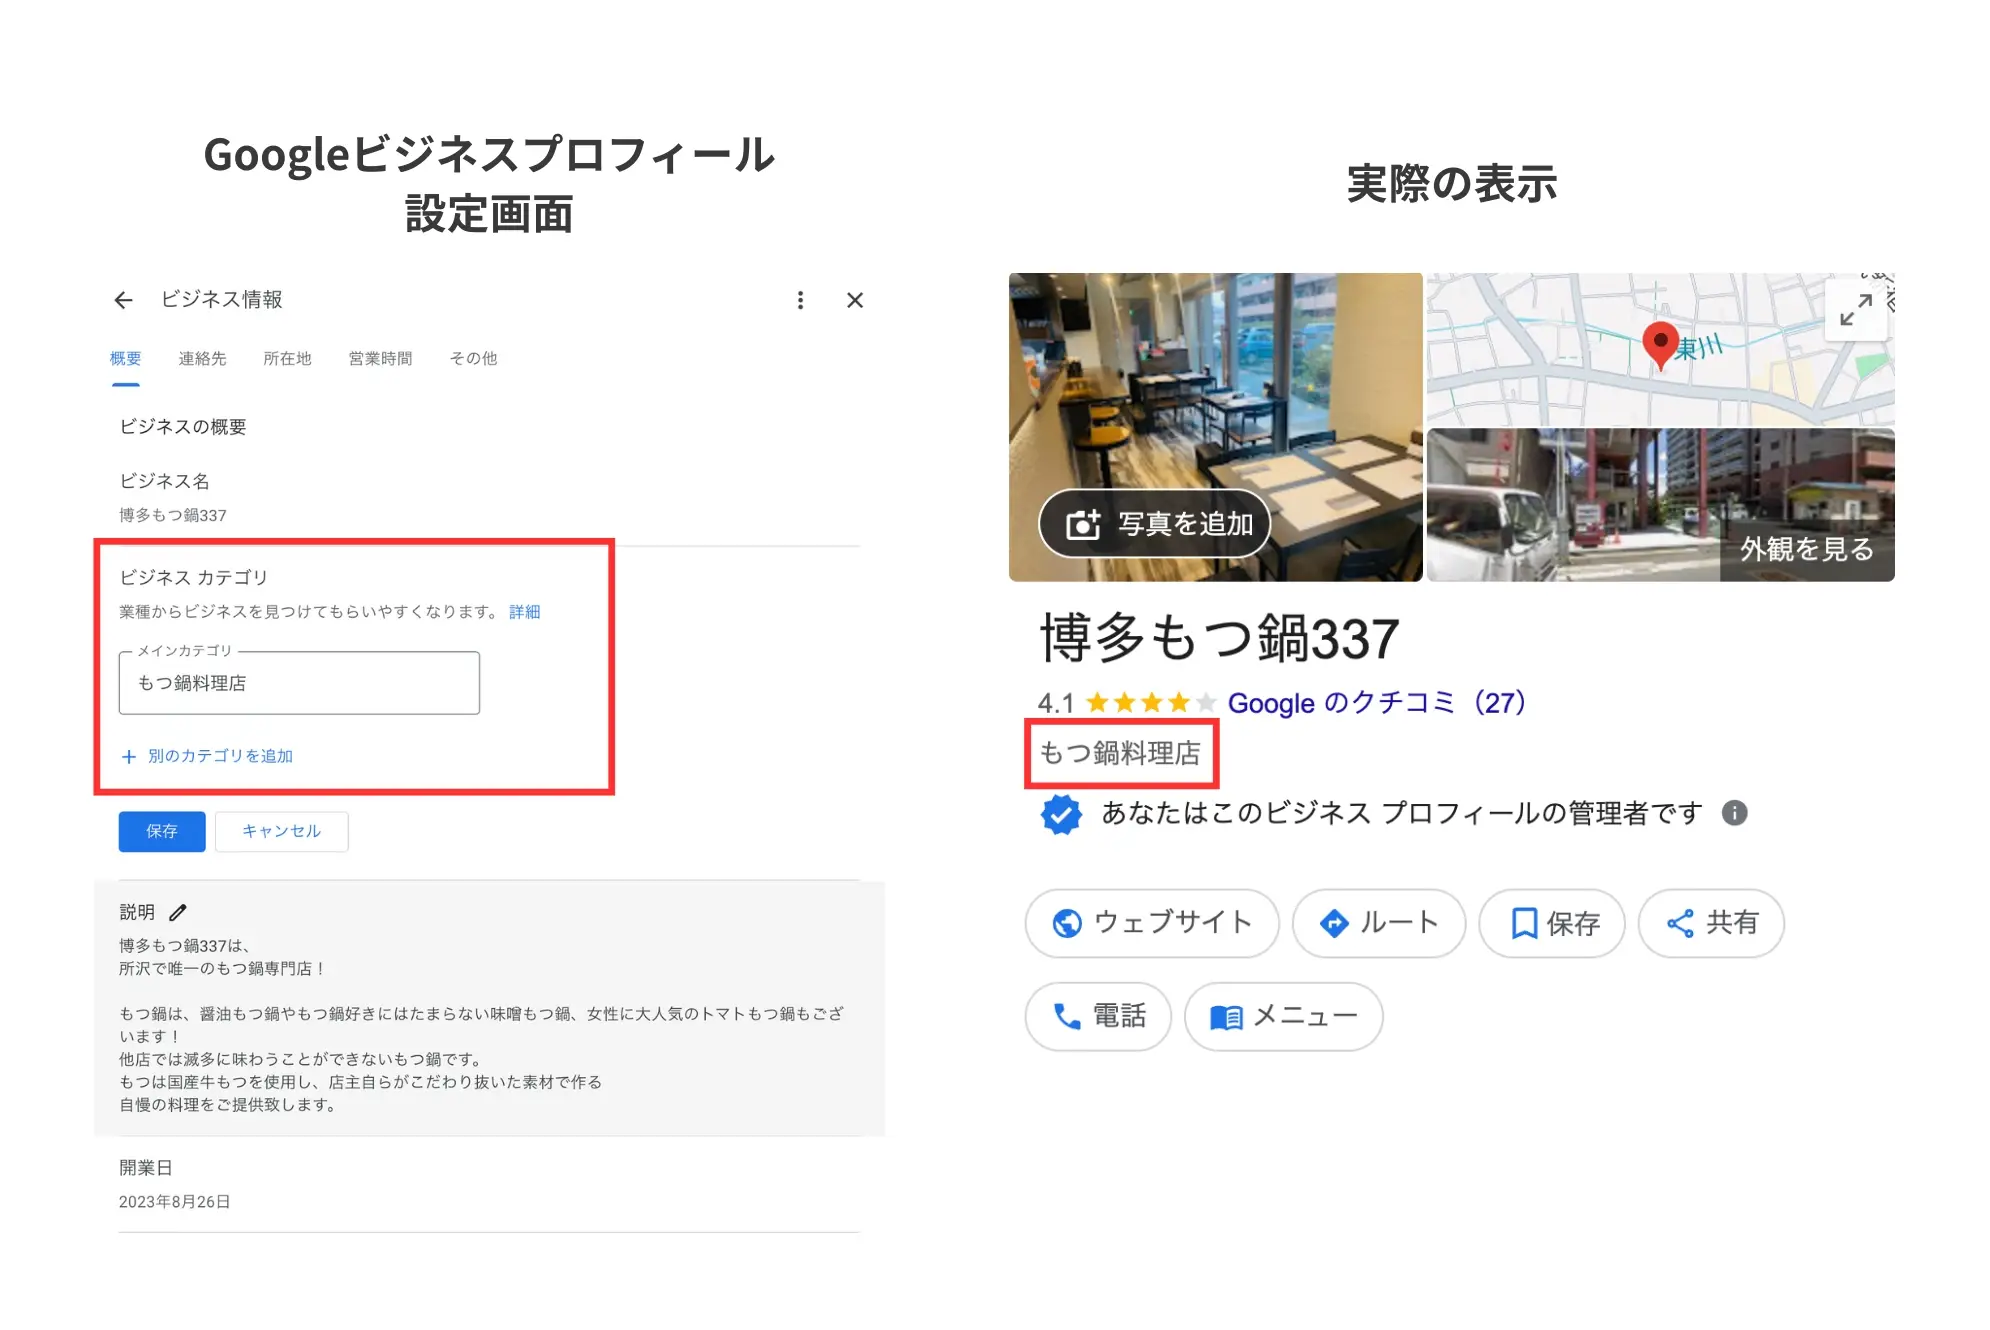Screen dimensions: 1990x1330
Task: Click 外観を見る on the street view
Action: (1807, 549)
